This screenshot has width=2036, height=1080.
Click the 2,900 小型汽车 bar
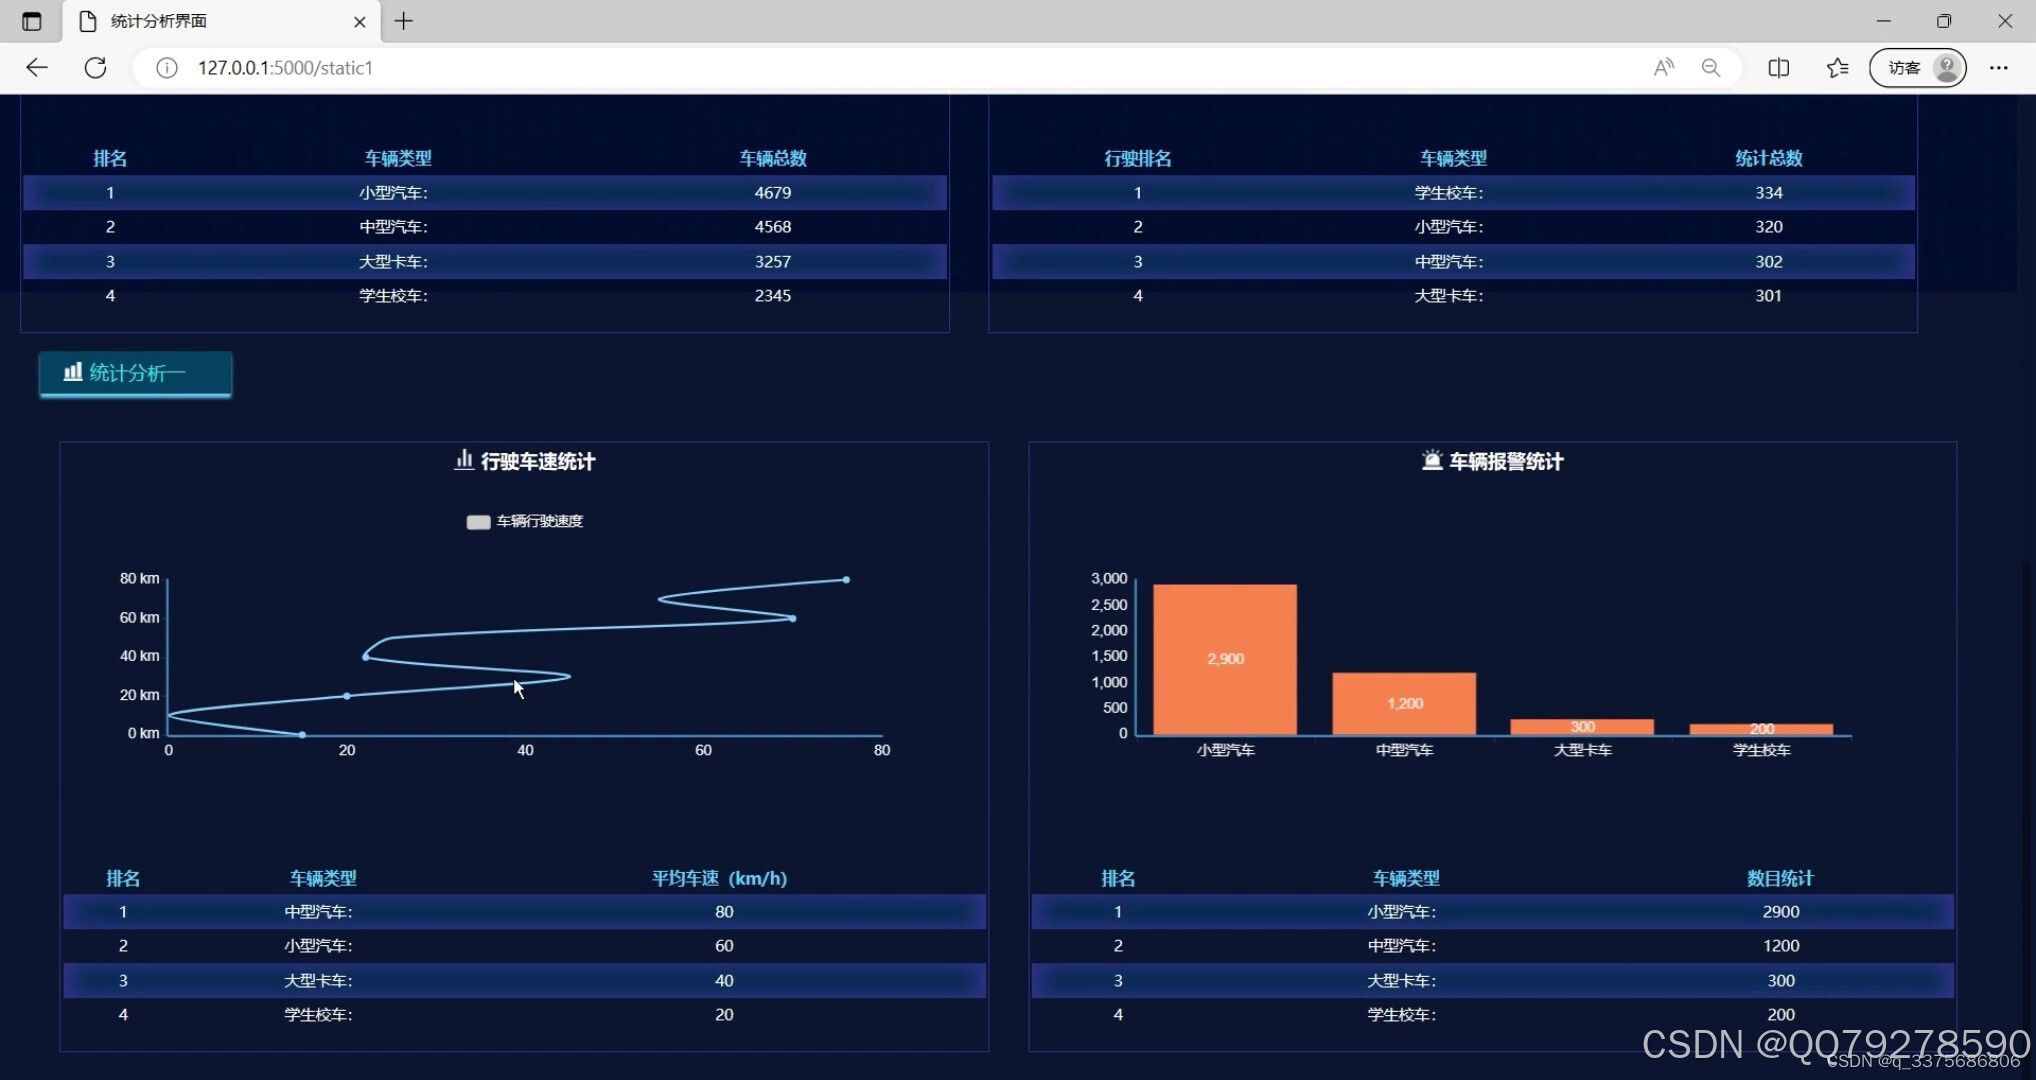point(1225,660)
